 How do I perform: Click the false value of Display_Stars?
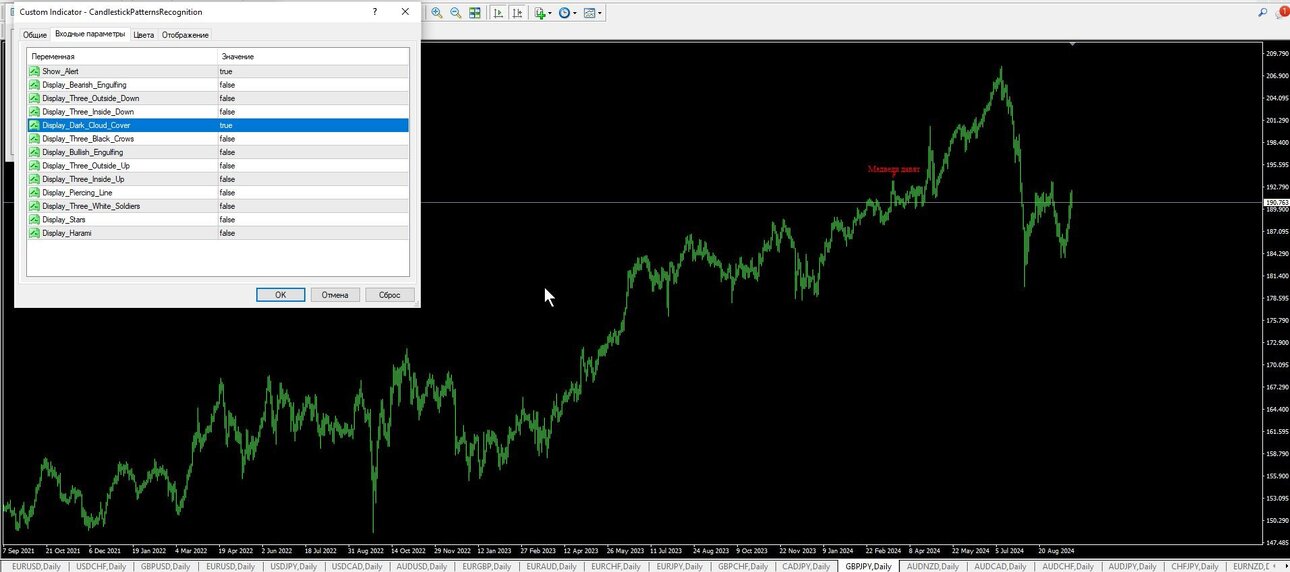pyautogui.click(x=227, y=219)
